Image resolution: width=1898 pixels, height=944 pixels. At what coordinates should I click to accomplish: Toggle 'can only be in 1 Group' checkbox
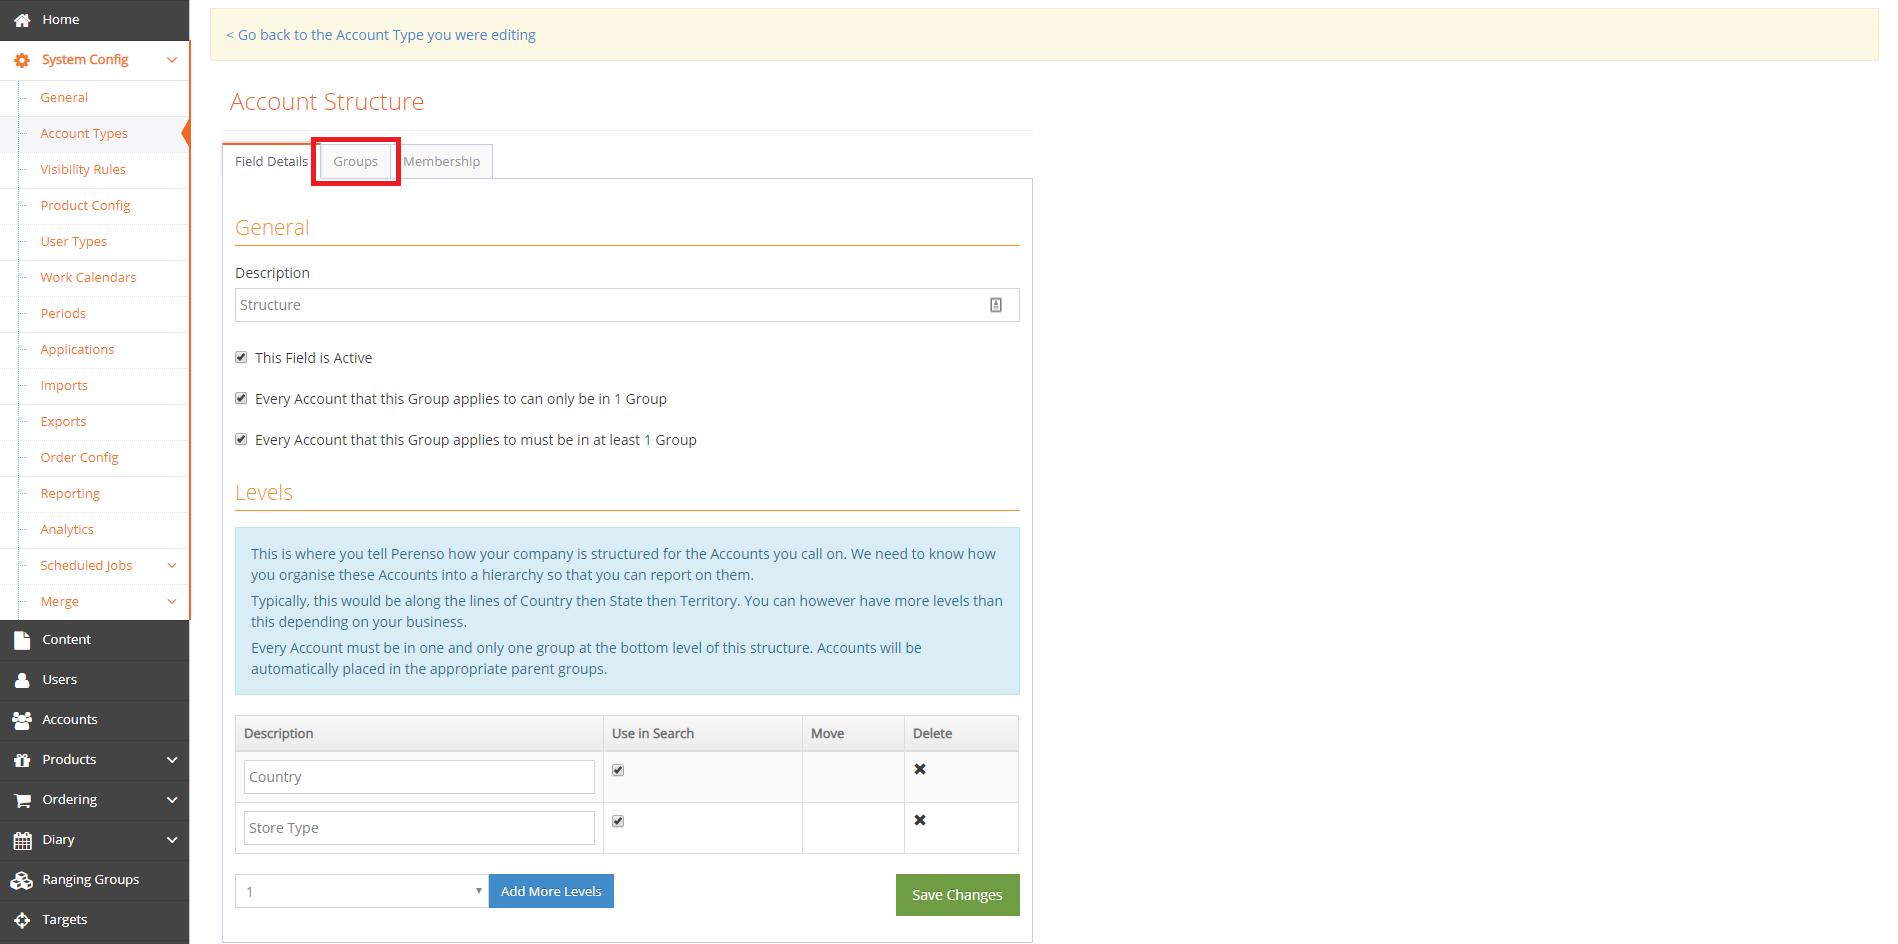tap(241, 398)
